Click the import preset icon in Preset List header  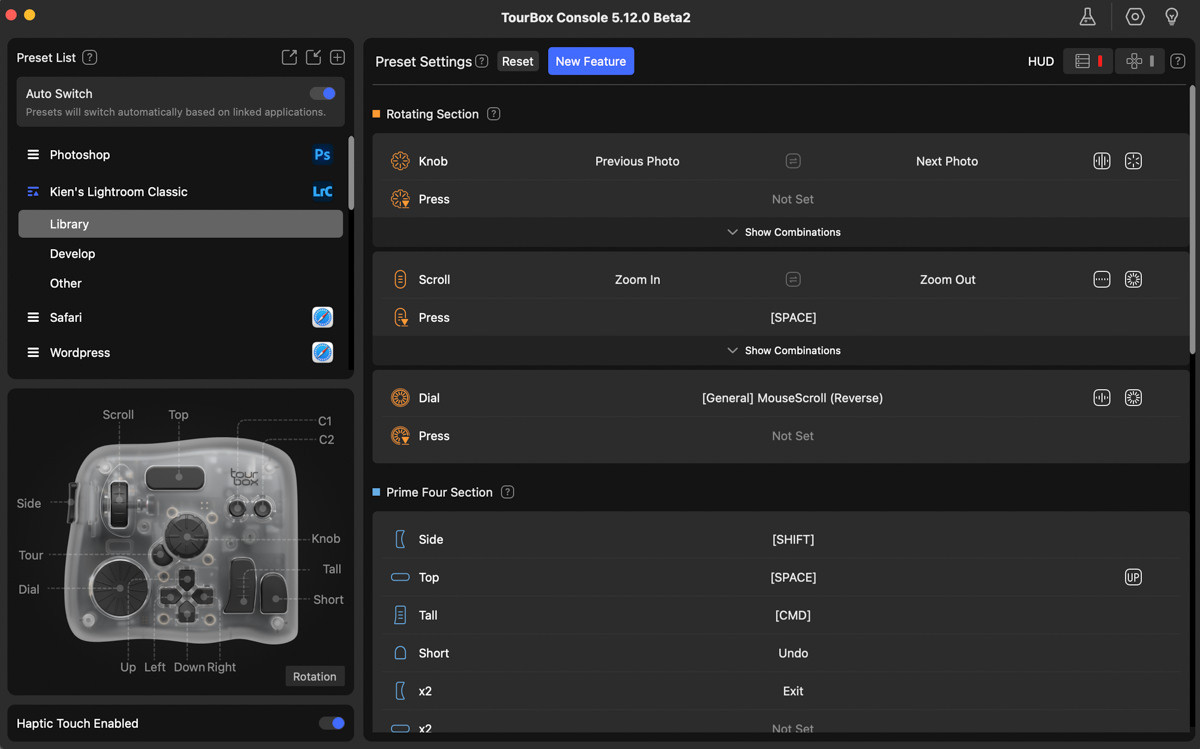(313, 57)
